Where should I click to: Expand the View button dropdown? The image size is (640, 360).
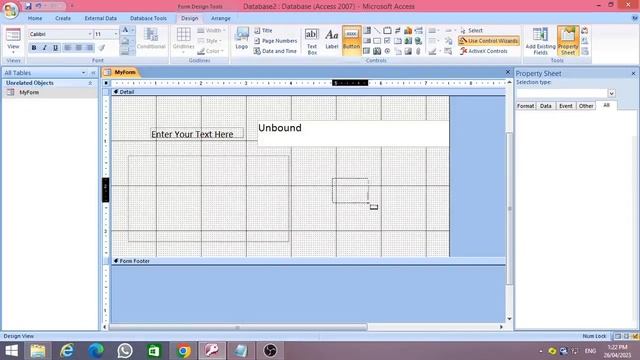pos(13,52)
